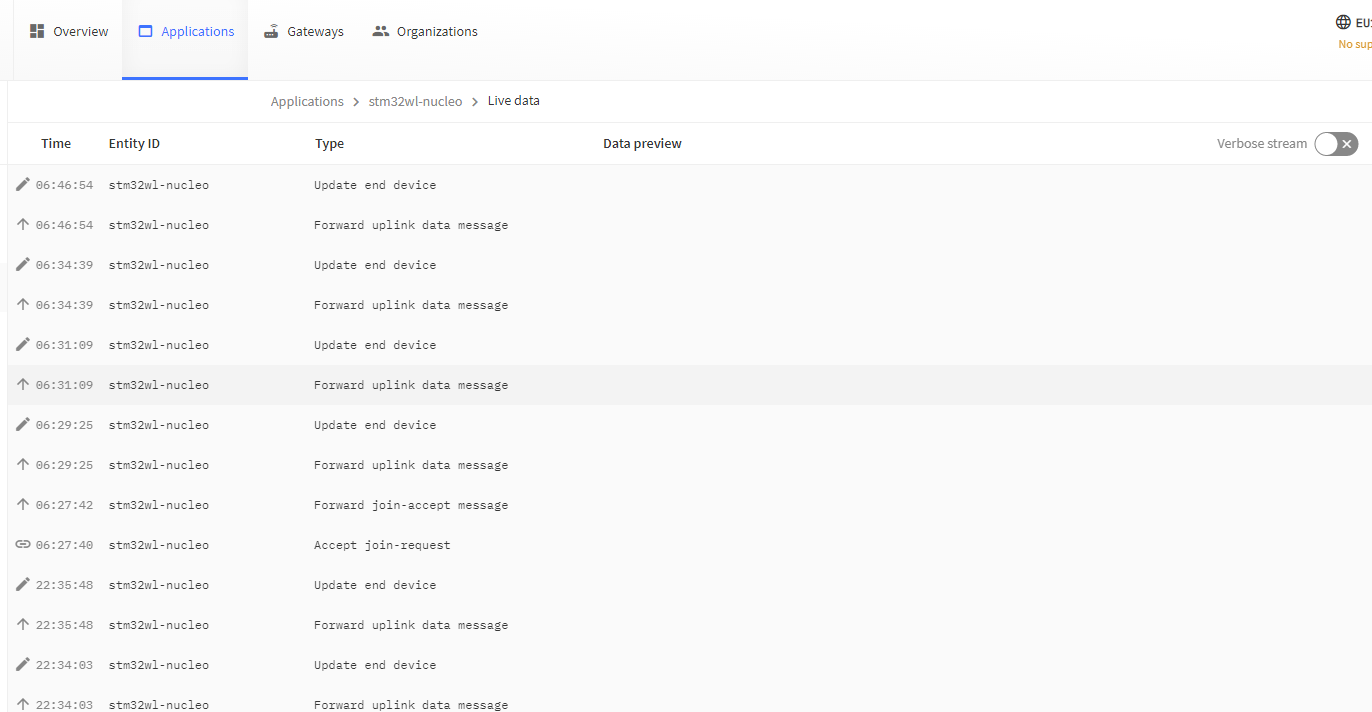
Task: Click the globe icon for cluster region
Action: coord(1343,22)
